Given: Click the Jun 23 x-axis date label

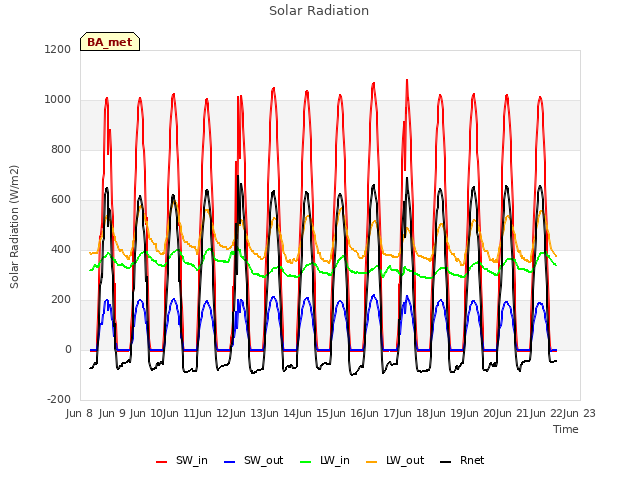Looking at the screenshot, I should pyautogui.click(x=580, y=413).
